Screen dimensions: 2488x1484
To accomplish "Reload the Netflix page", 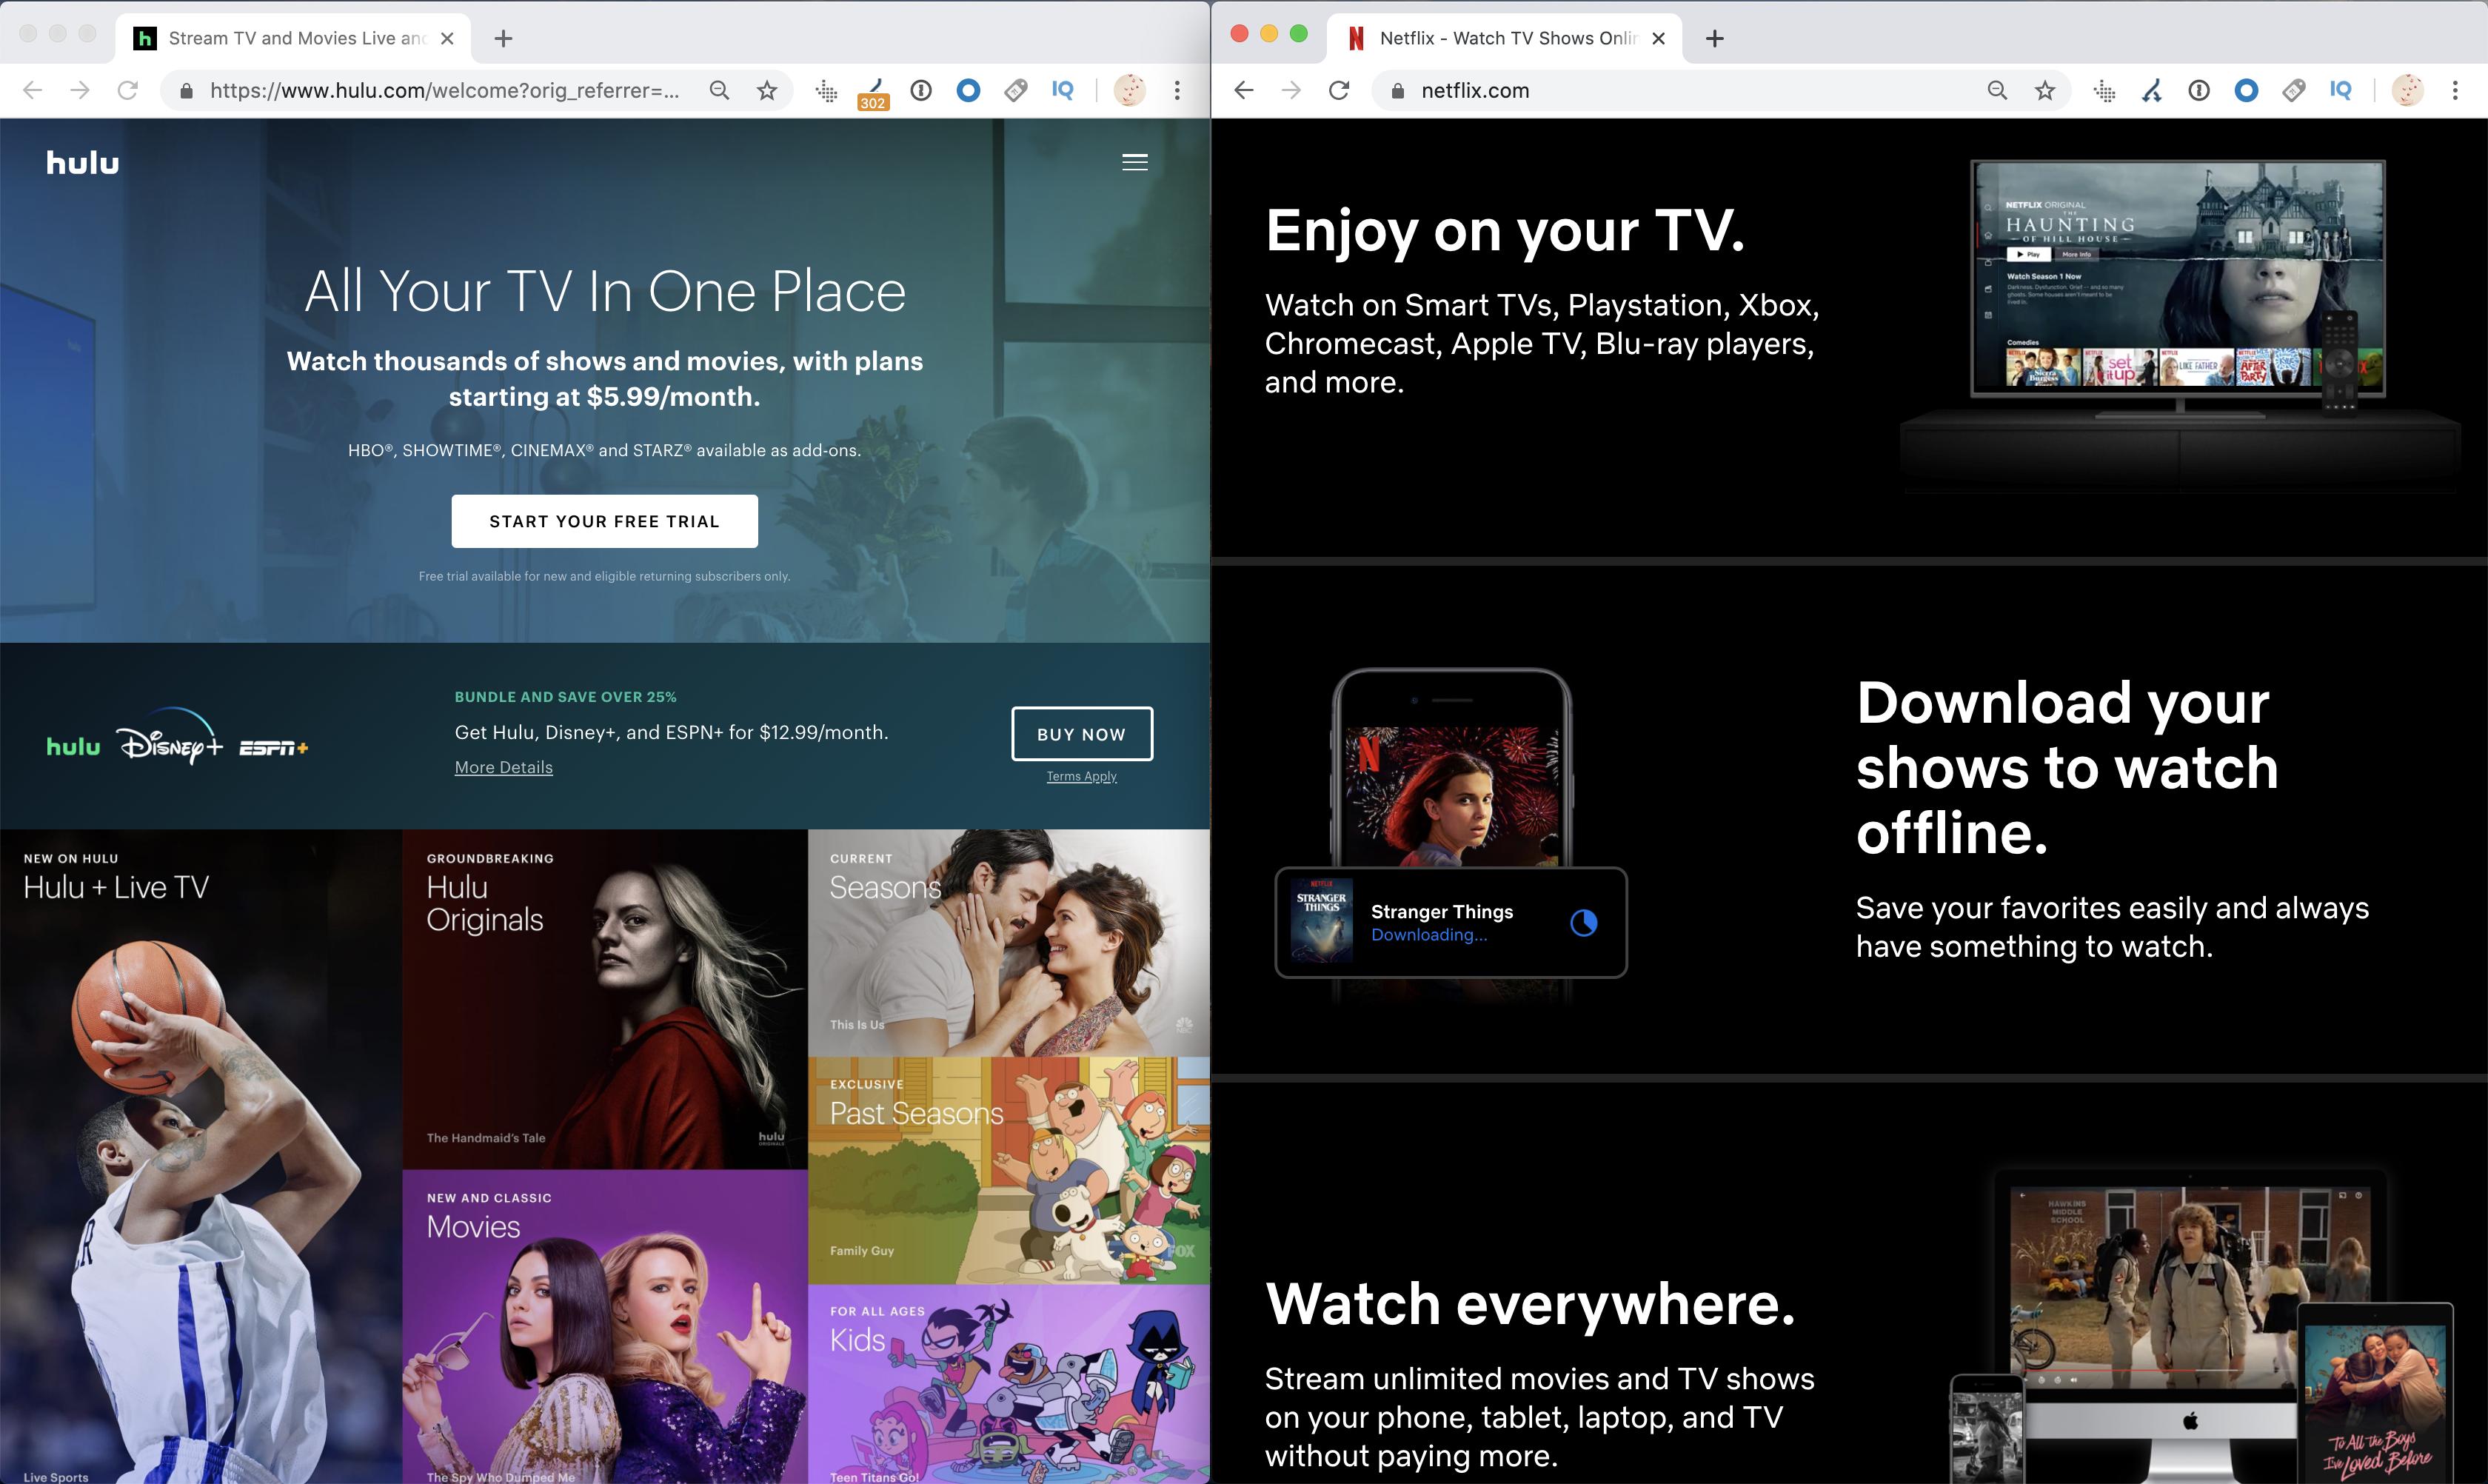I will (x=1338, y=91).
